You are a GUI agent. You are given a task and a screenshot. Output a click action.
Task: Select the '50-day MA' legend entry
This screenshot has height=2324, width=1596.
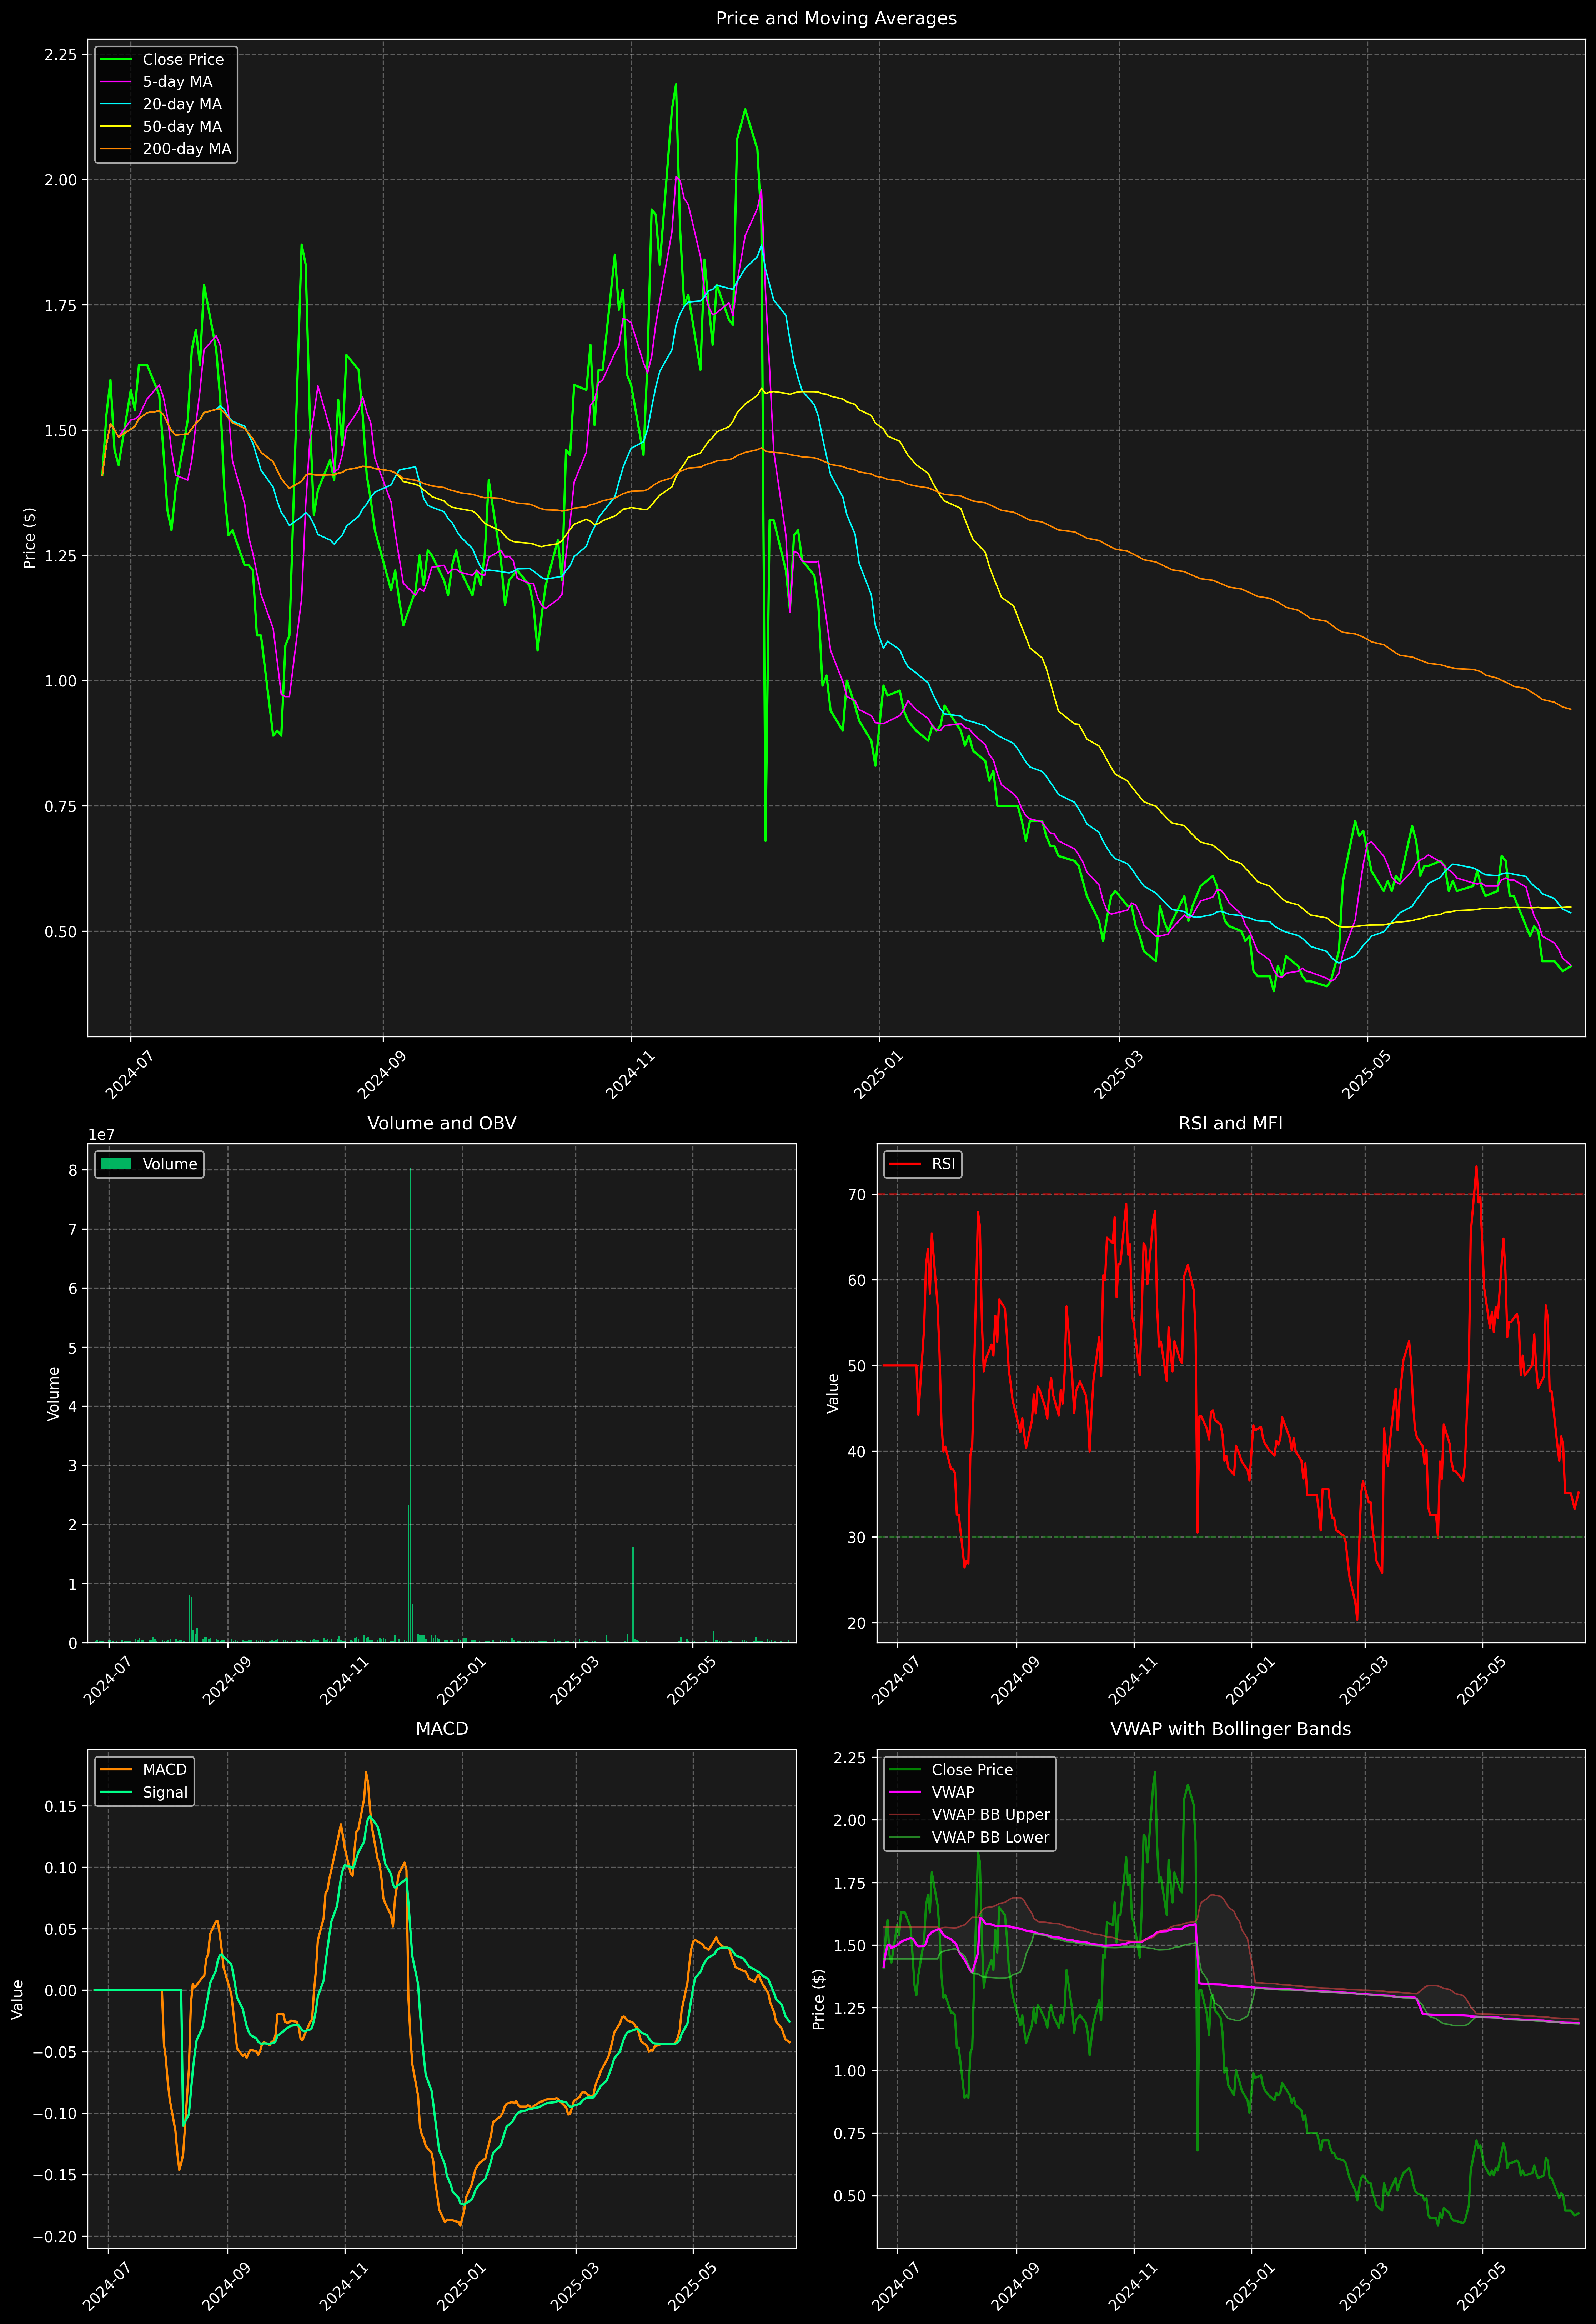pos(182,127)
